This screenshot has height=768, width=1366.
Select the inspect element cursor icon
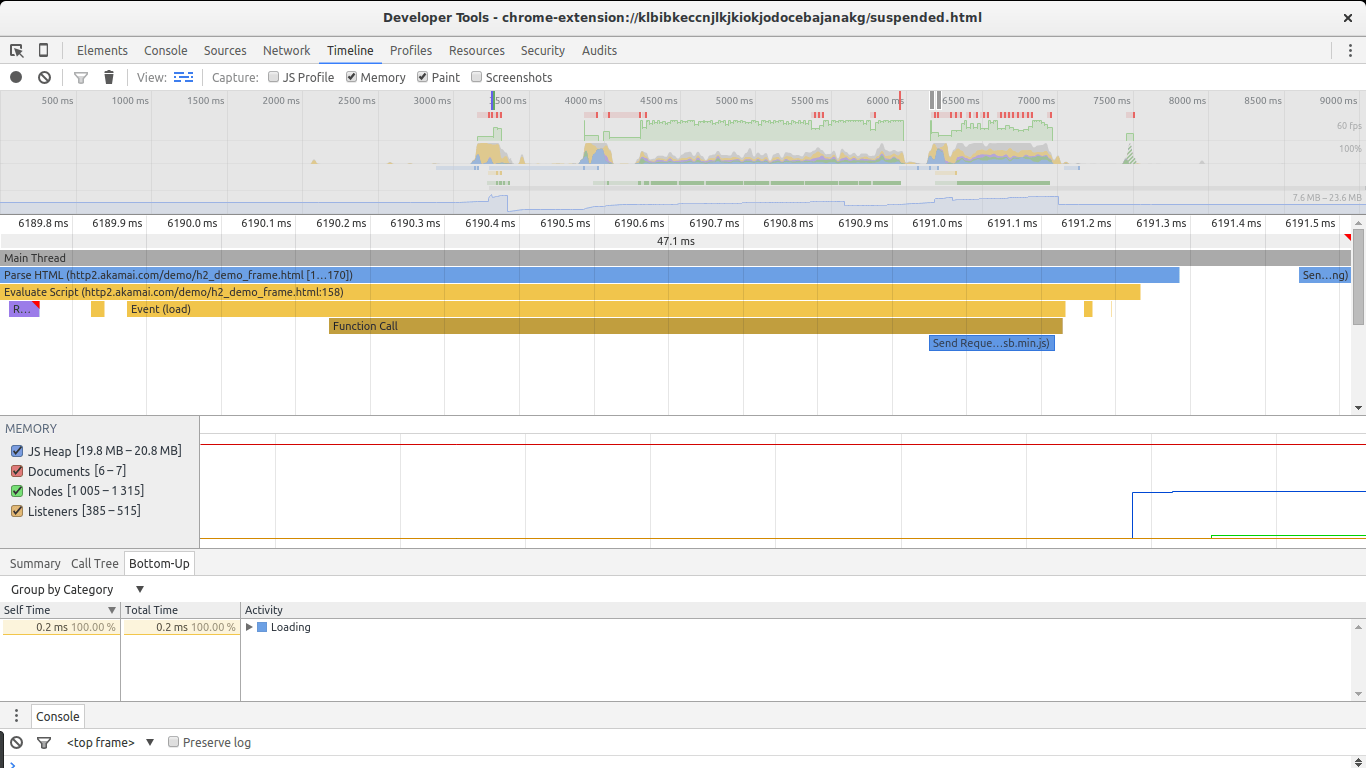(x=17, y=50)
